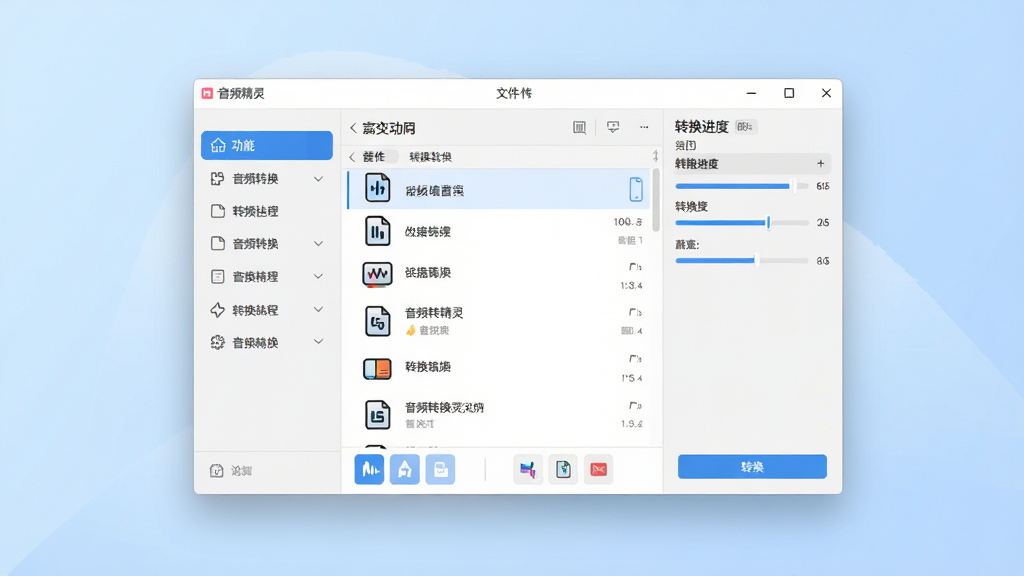Open the 音频转精灵 list row

(x=499, y=321)
